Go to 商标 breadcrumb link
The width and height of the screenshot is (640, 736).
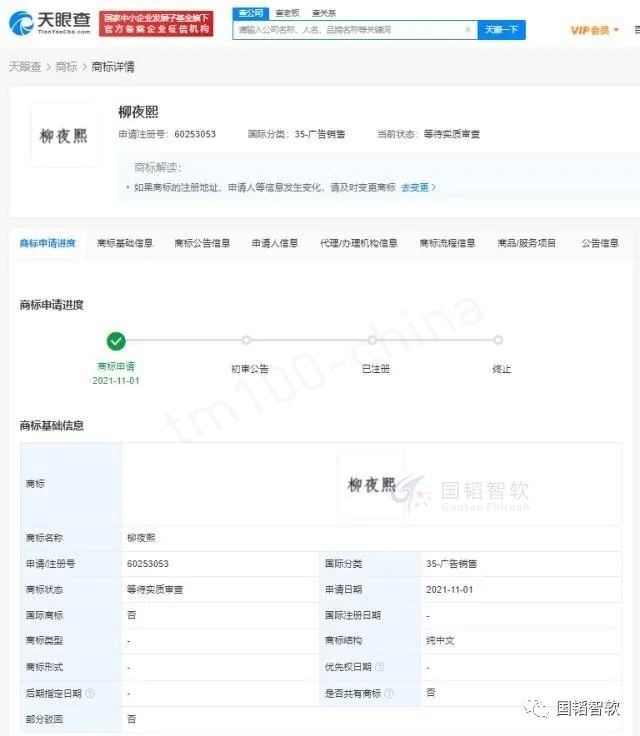click(x=66, y=67)
